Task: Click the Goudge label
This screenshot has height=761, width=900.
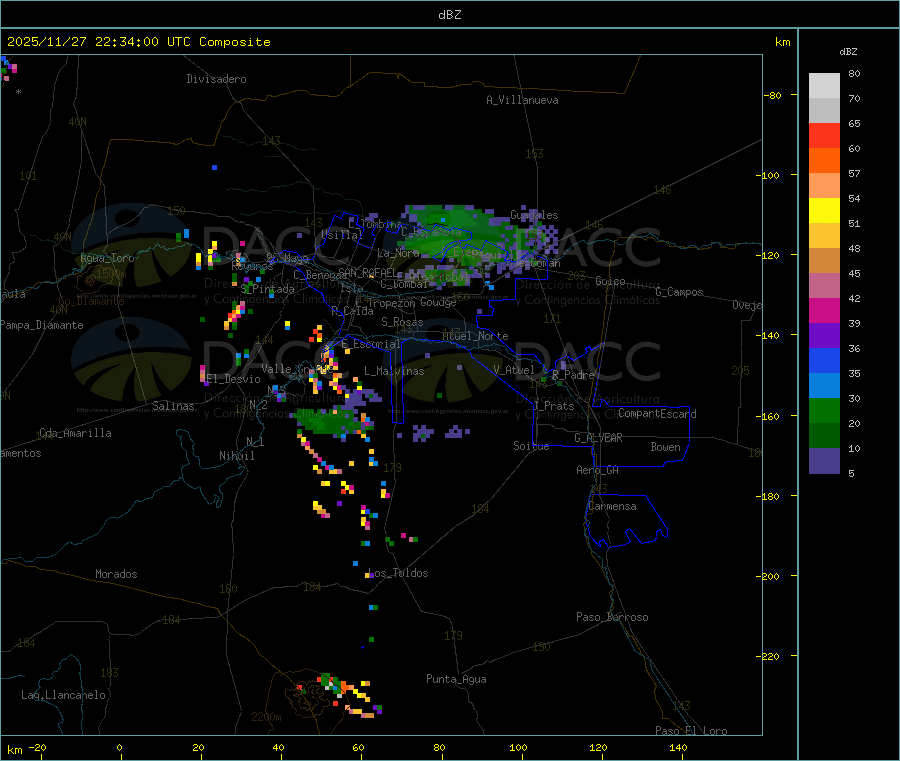Action: point(438,302)
